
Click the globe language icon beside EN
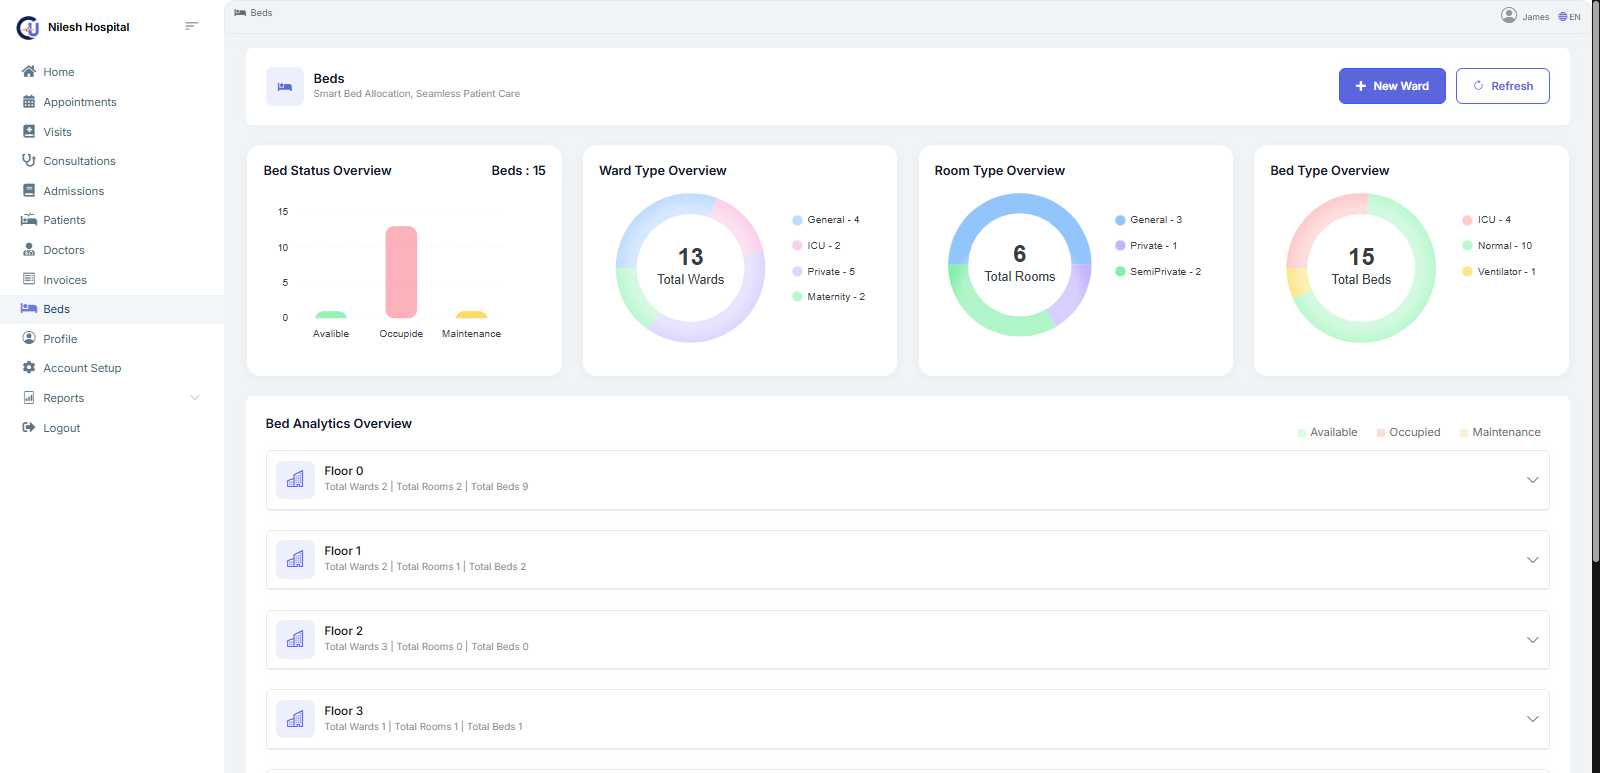1563,16
